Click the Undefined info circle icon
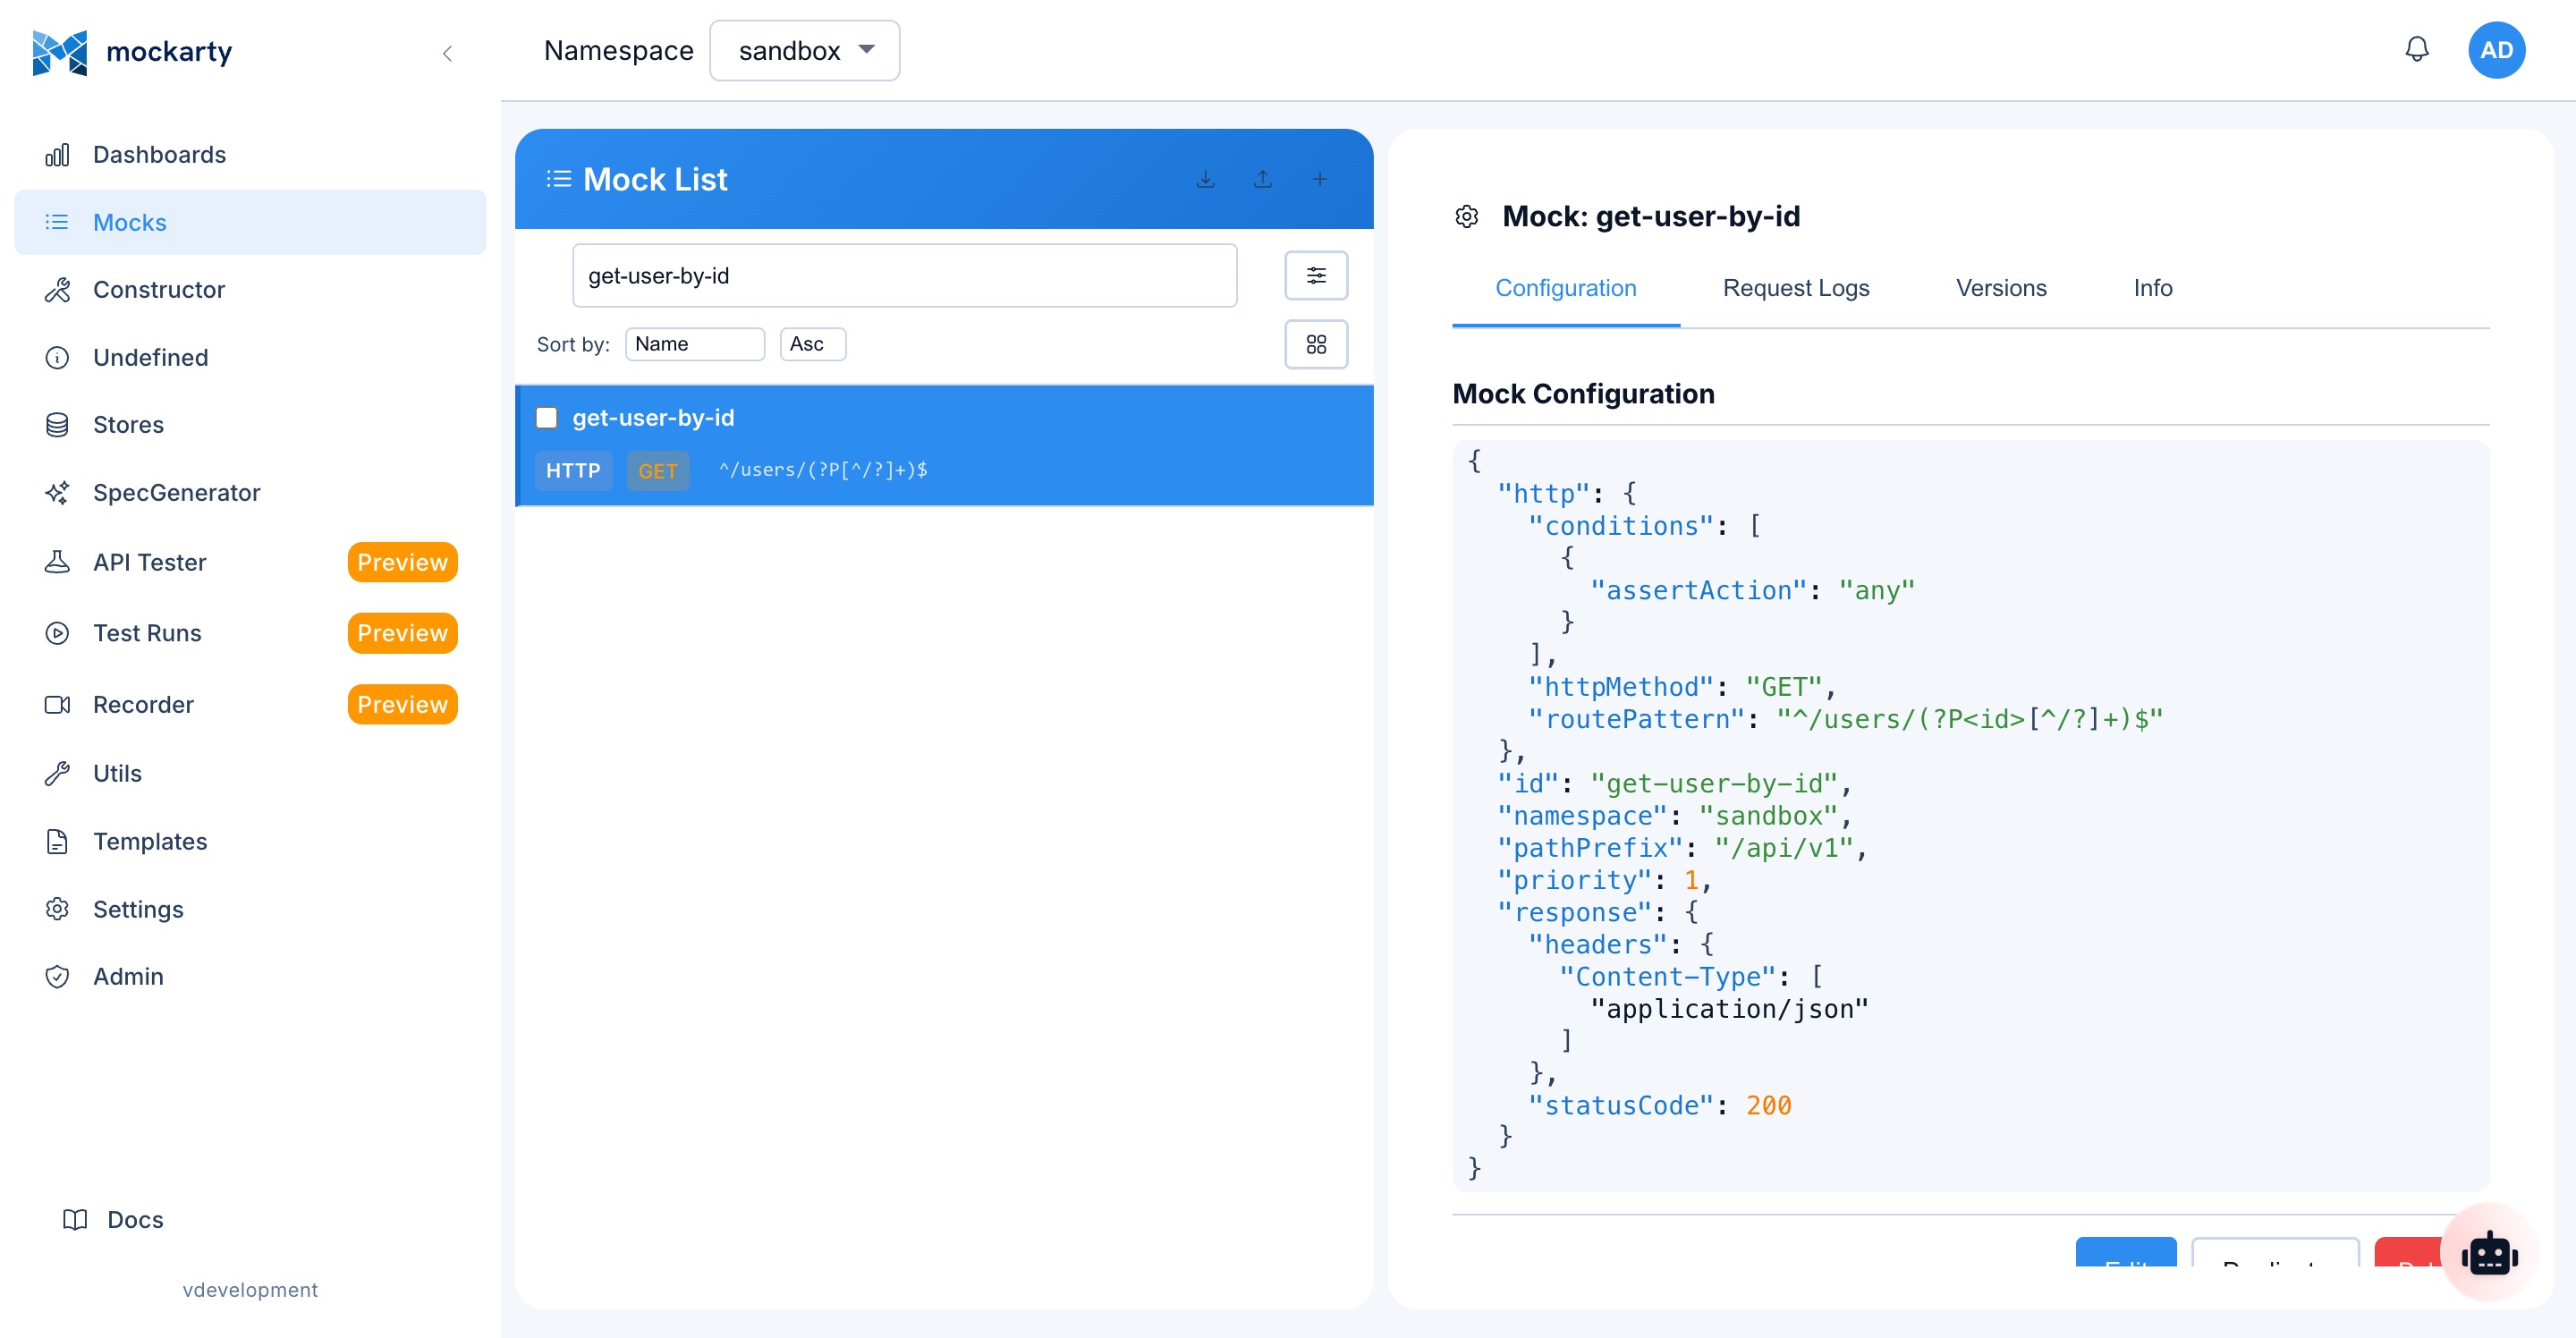 click(x=57, y=357)
